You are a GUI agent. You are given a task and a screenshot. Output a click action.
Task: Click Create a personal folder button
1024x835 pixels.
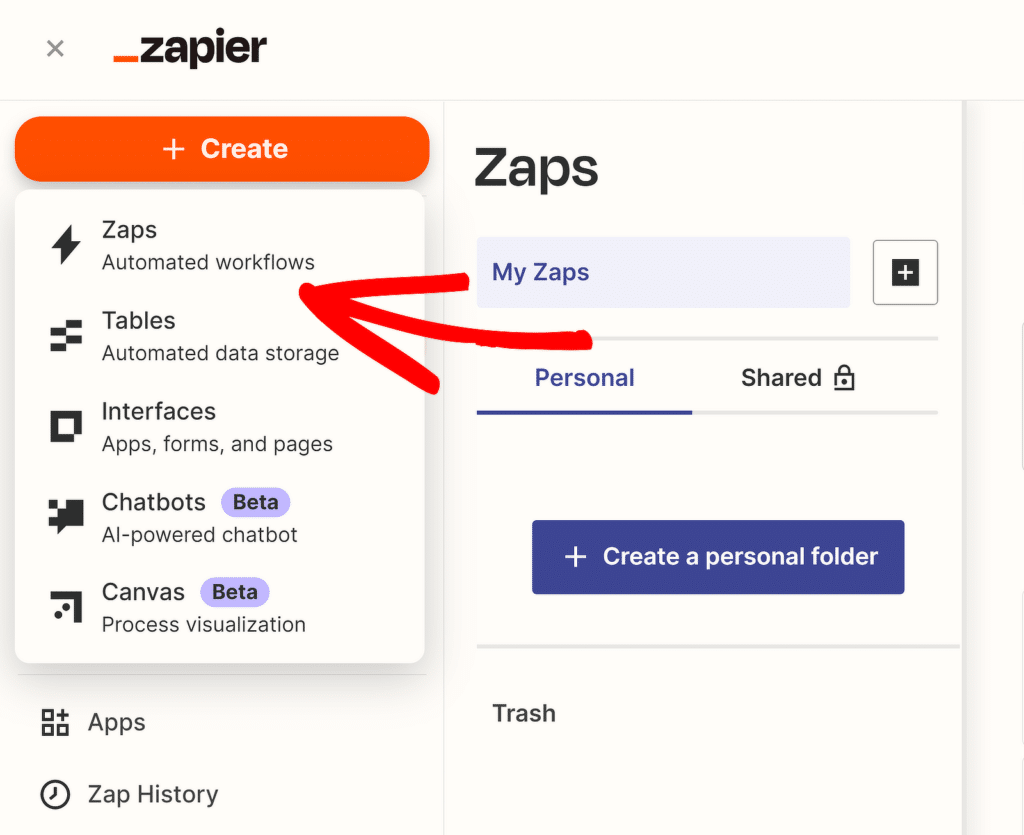point(718,557)
